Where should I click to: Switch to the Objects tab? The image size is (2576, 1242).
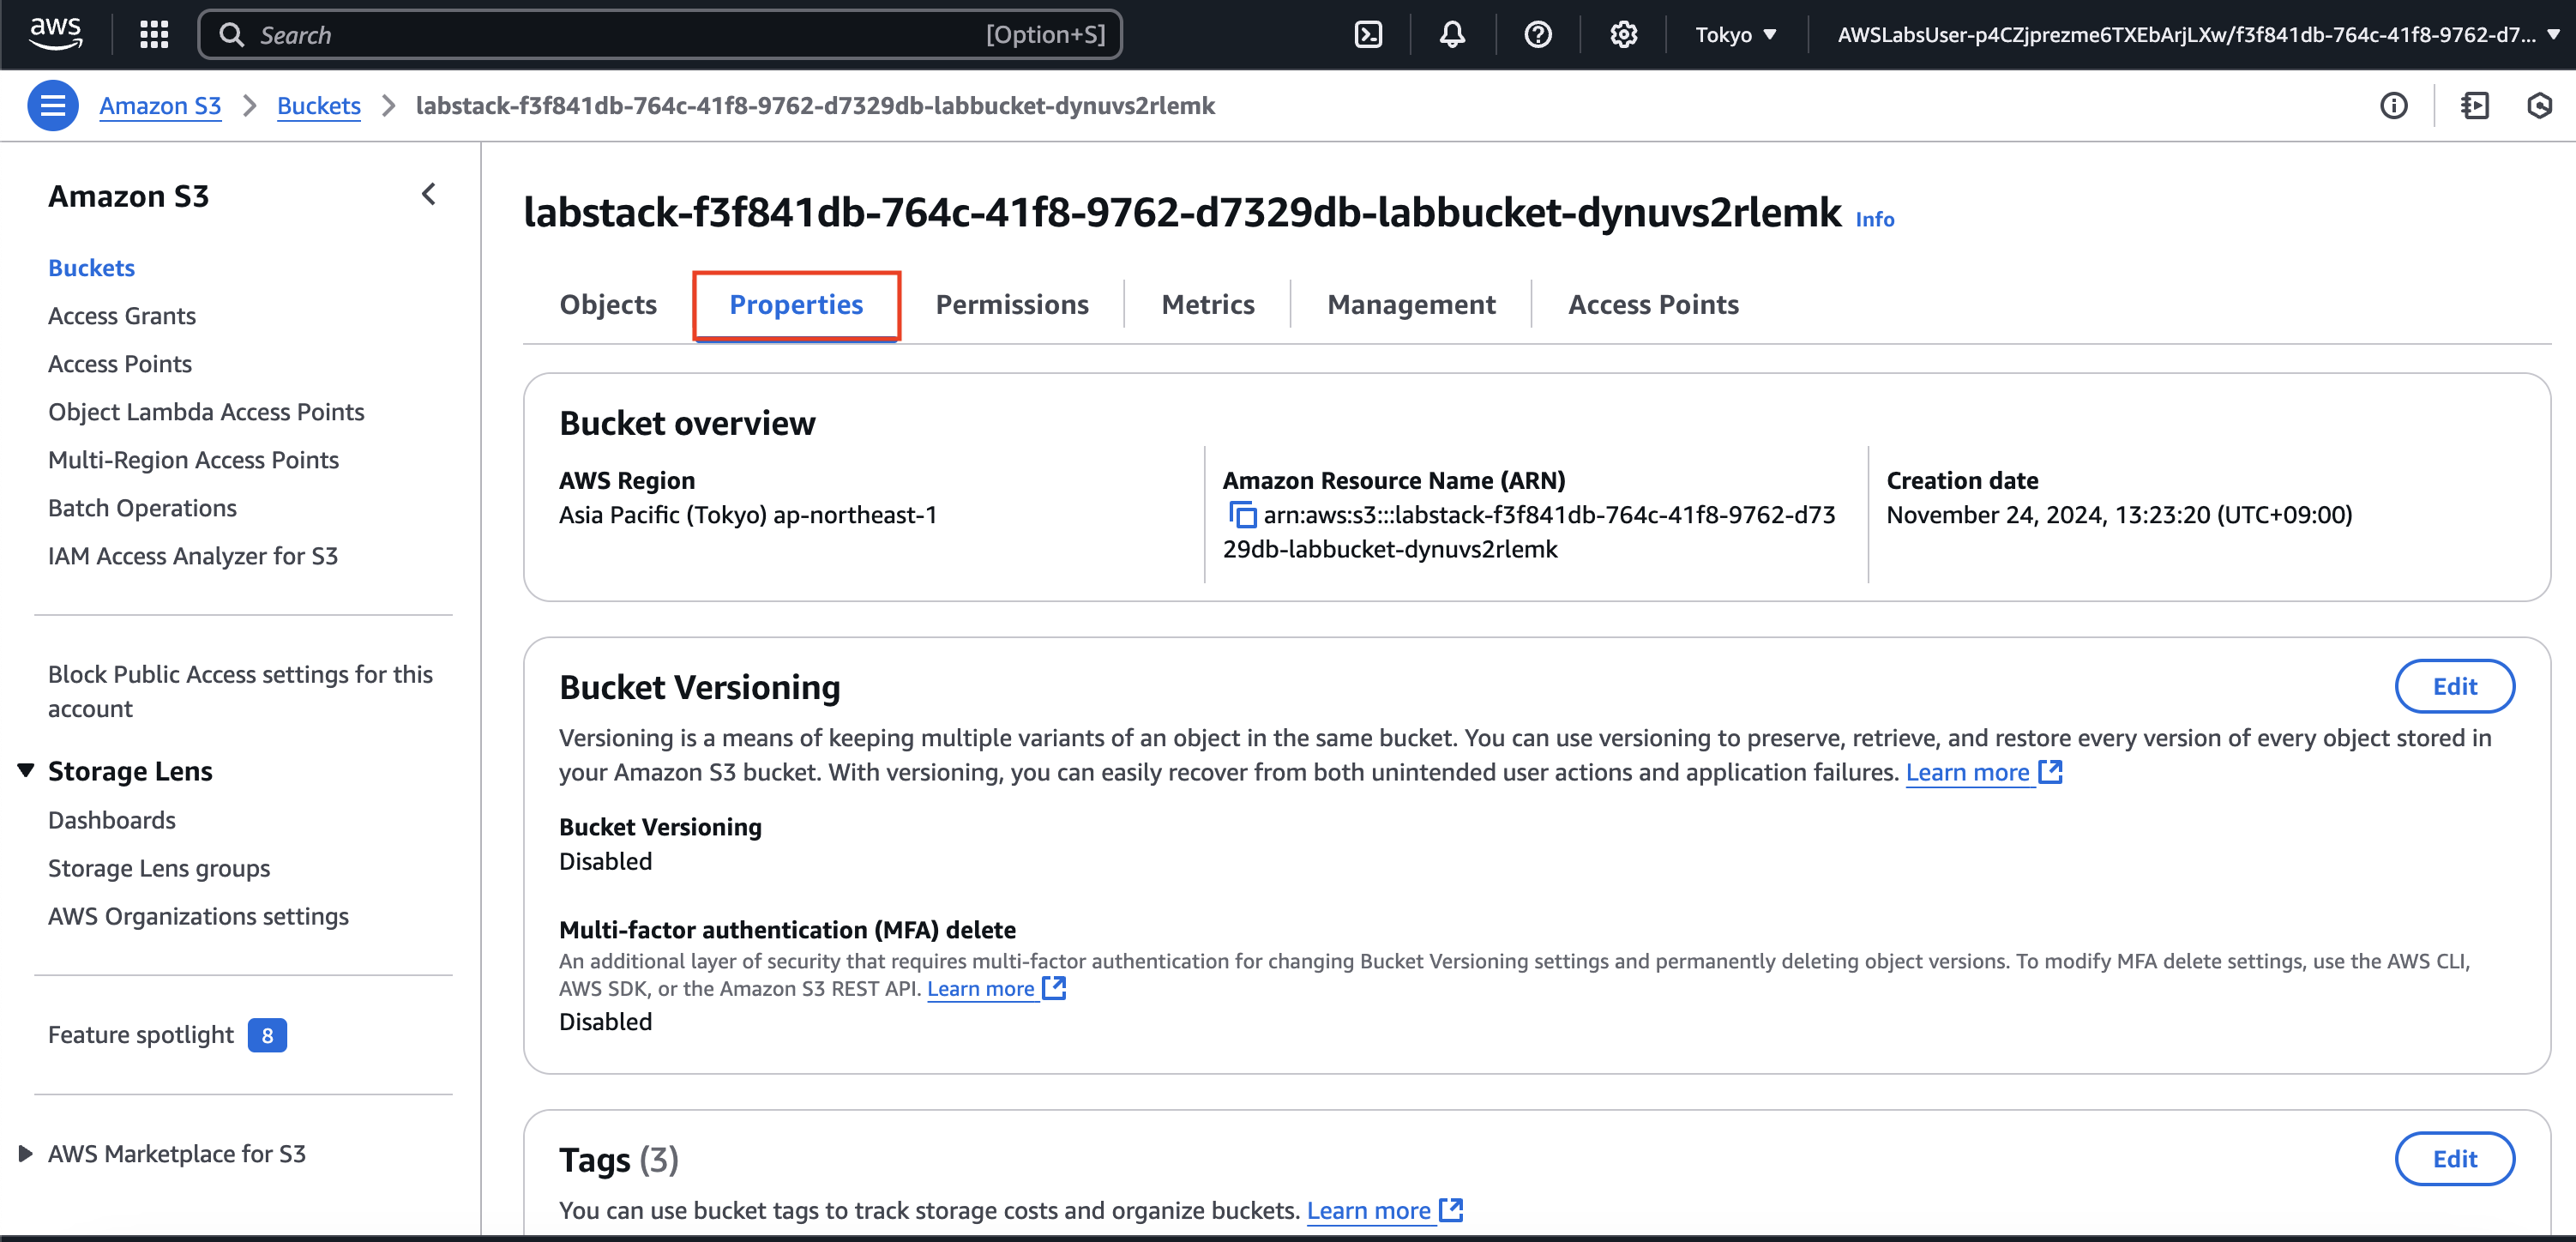pos(608,304)
